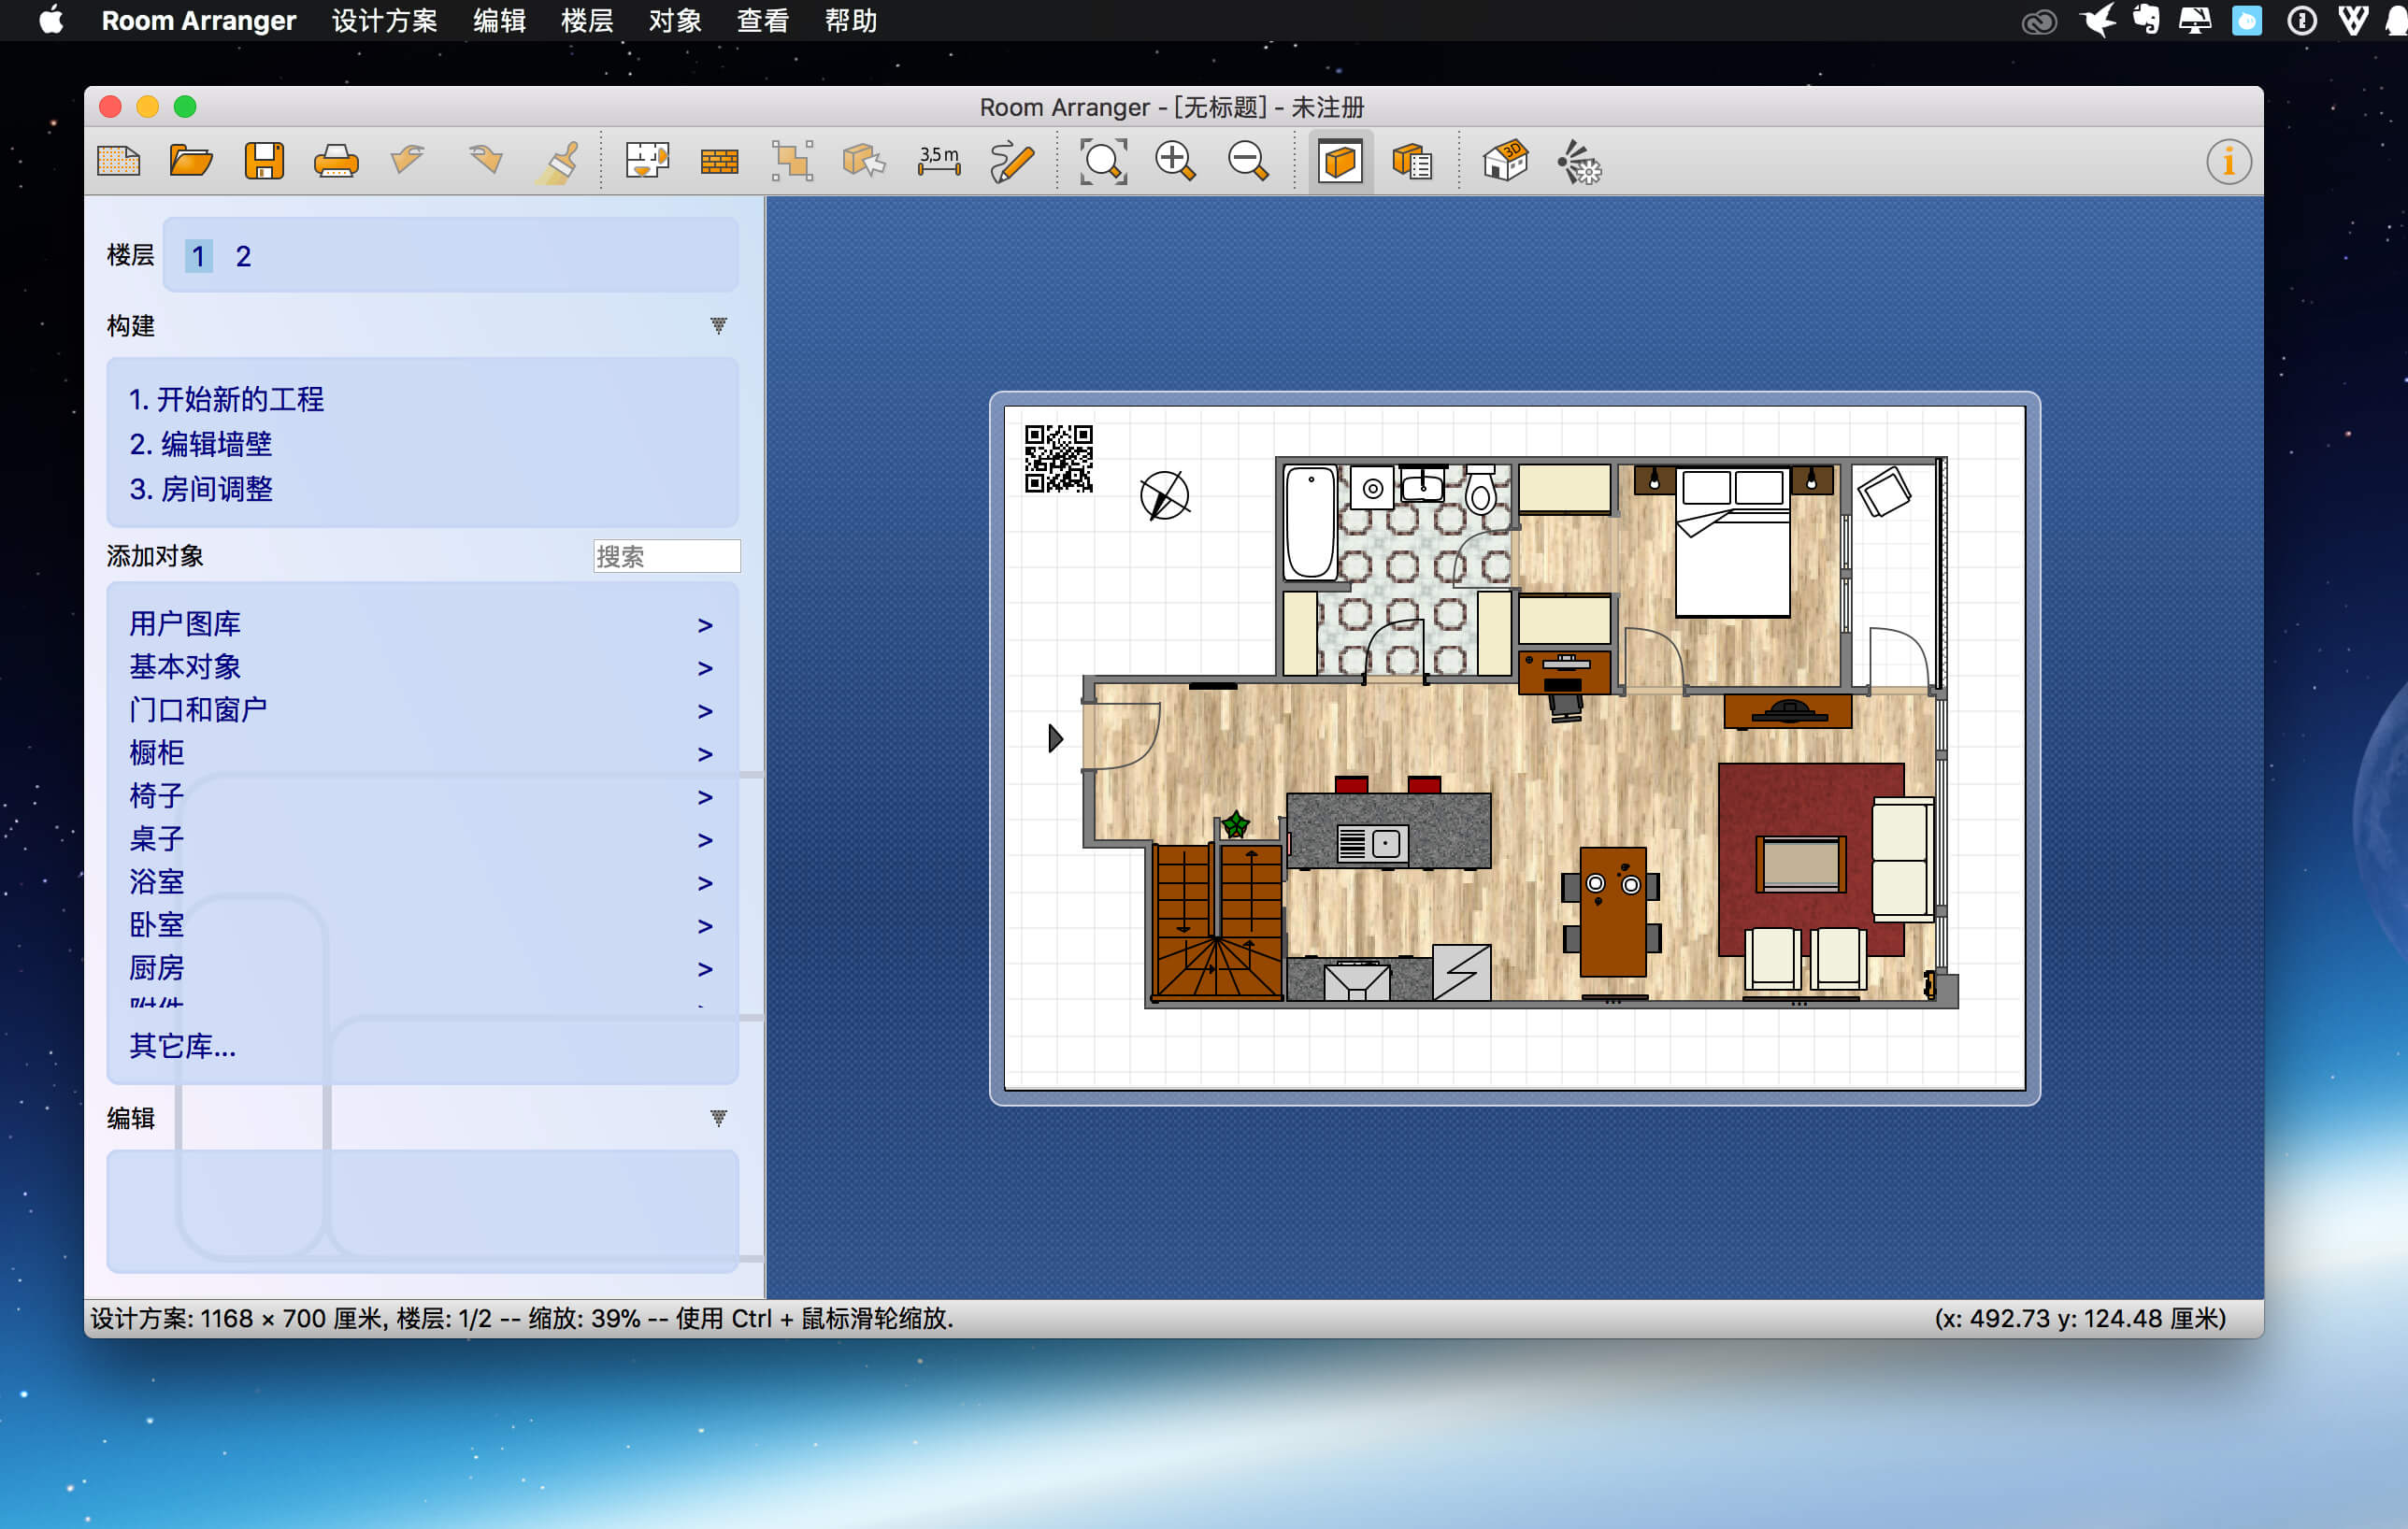The image size is (2408, 1529).
Task: Click the render settings gear icon
Action: coord(1579,161)
